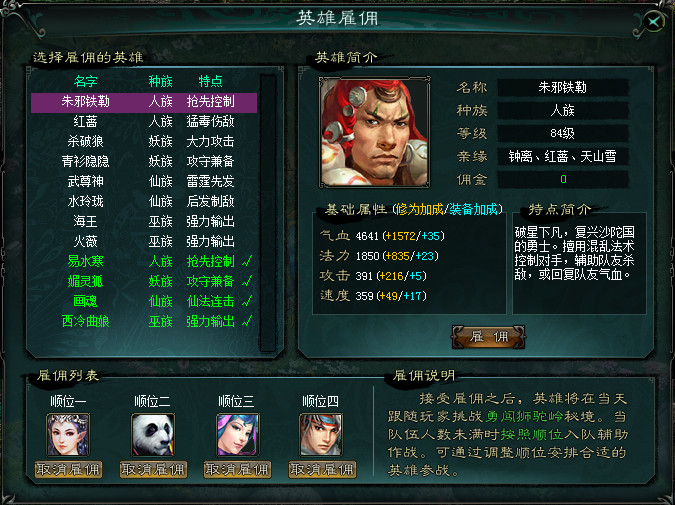Click the 种族 column header
This screenshot has width=675, height=505.
tap(161, 81)
